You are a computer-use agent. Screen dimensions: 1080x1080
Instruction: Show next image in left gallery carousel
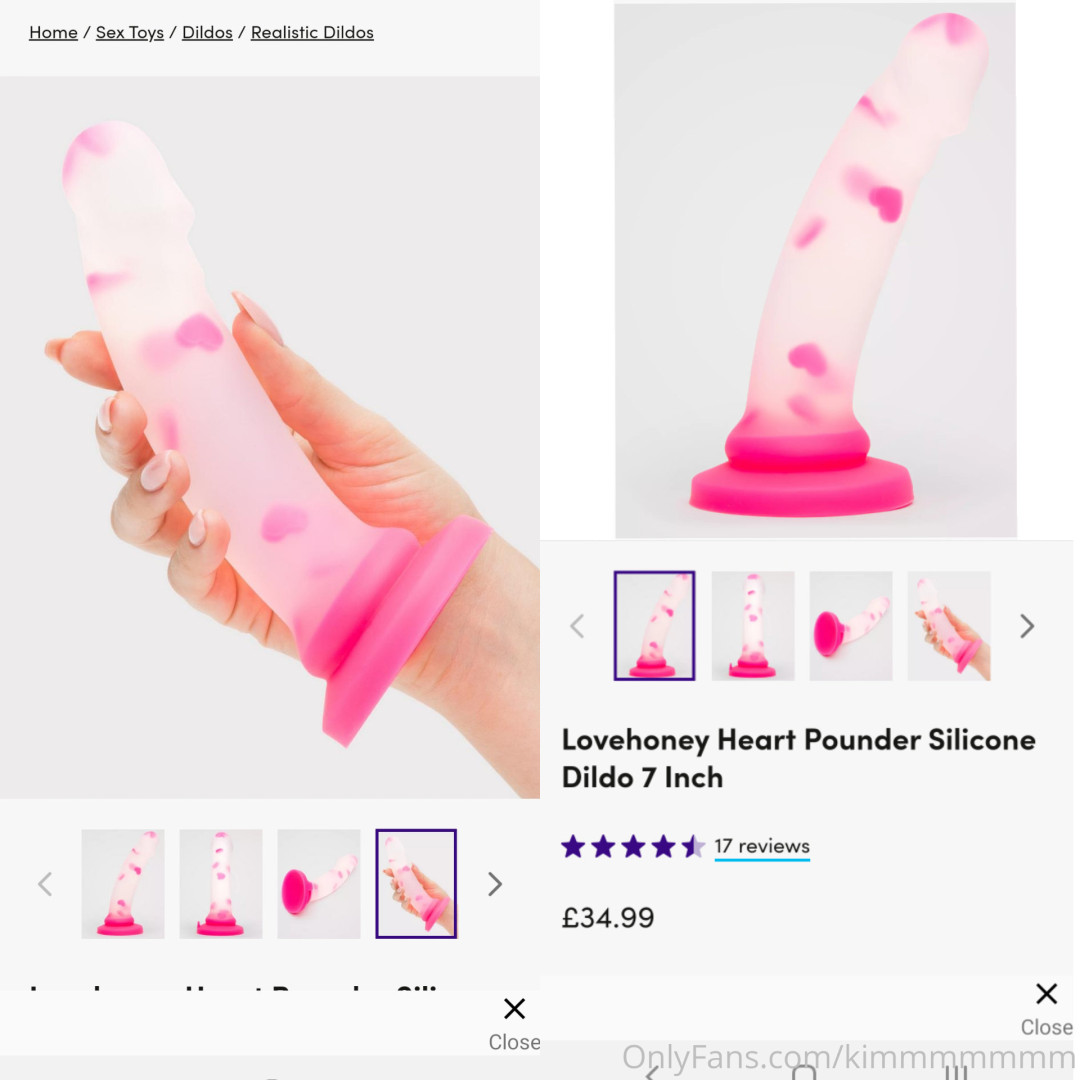[x=495, y=884]
